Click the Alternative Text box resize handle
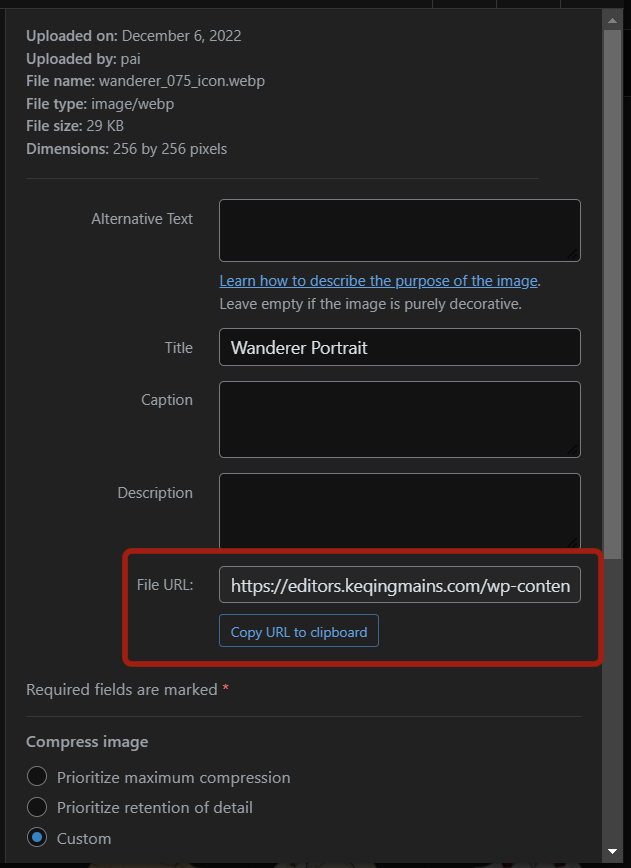 click(x=574, y=255)
